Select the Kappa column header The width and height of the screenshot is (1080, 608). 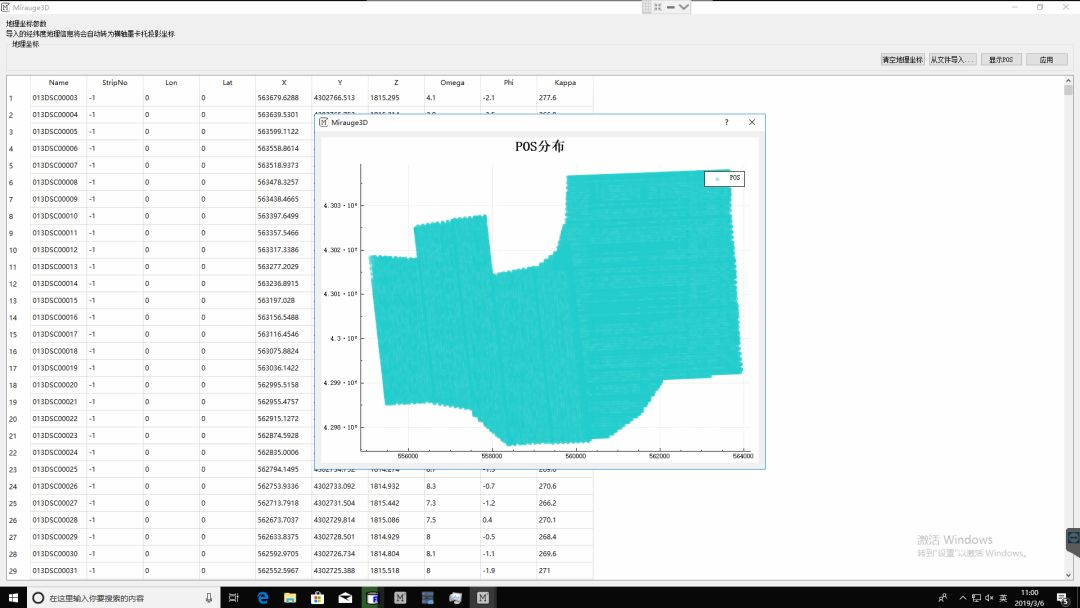click(564, 82)
